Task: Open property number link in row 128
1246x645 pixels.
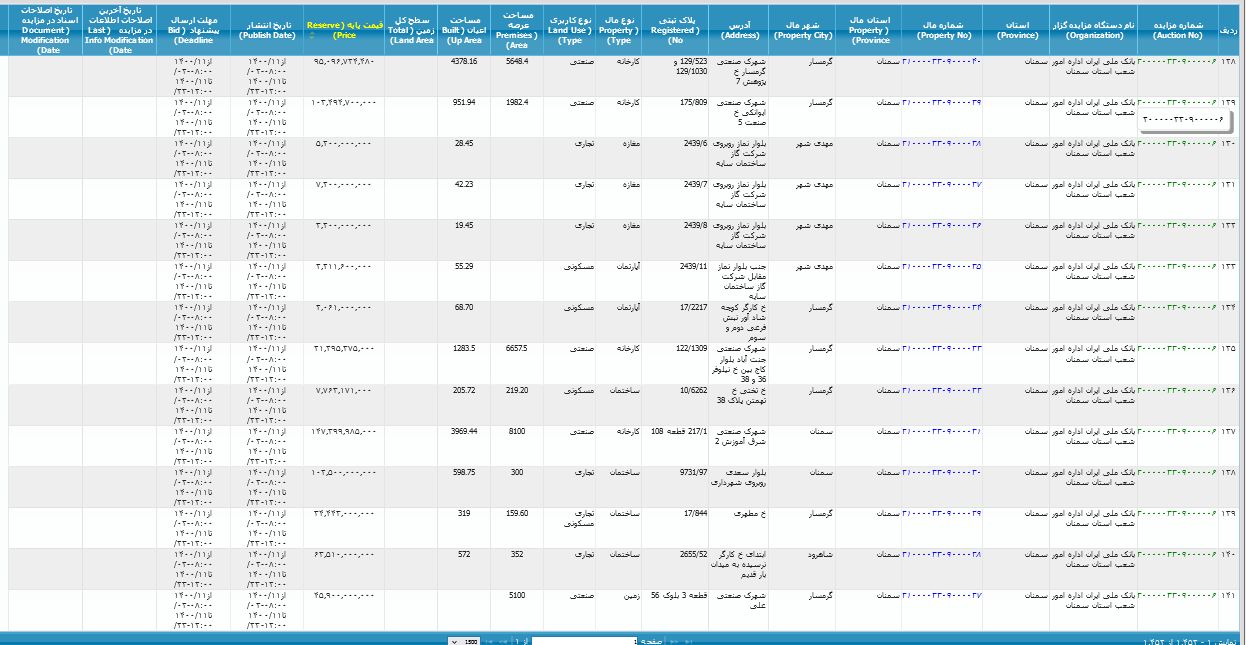Action: coord(942,62)
